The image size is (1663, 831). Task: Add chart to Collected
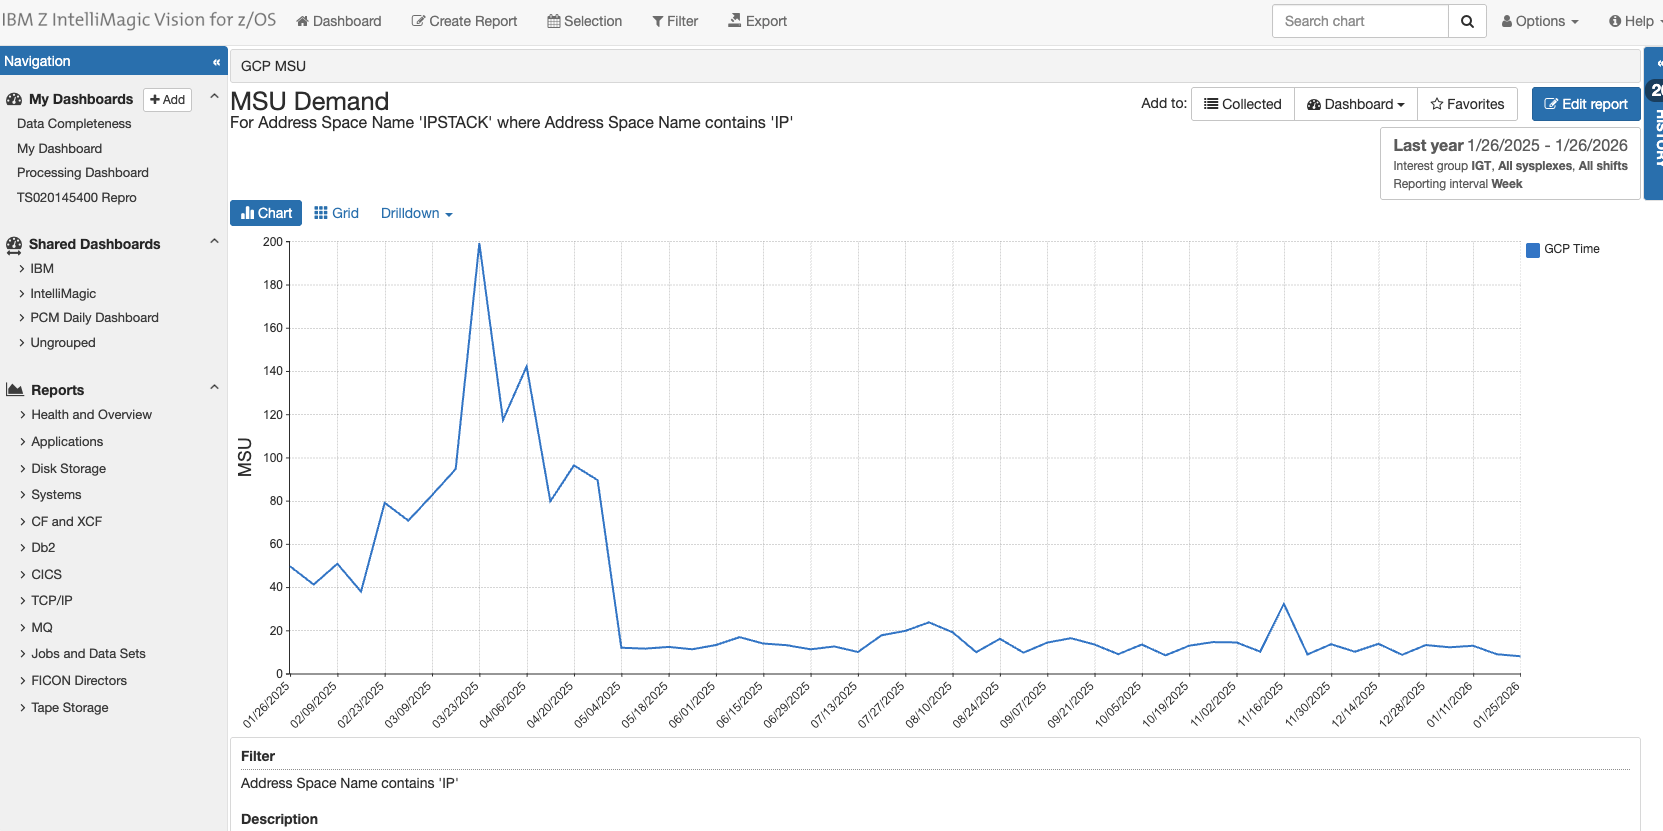pyautogui.click(x=1243, y=104)
